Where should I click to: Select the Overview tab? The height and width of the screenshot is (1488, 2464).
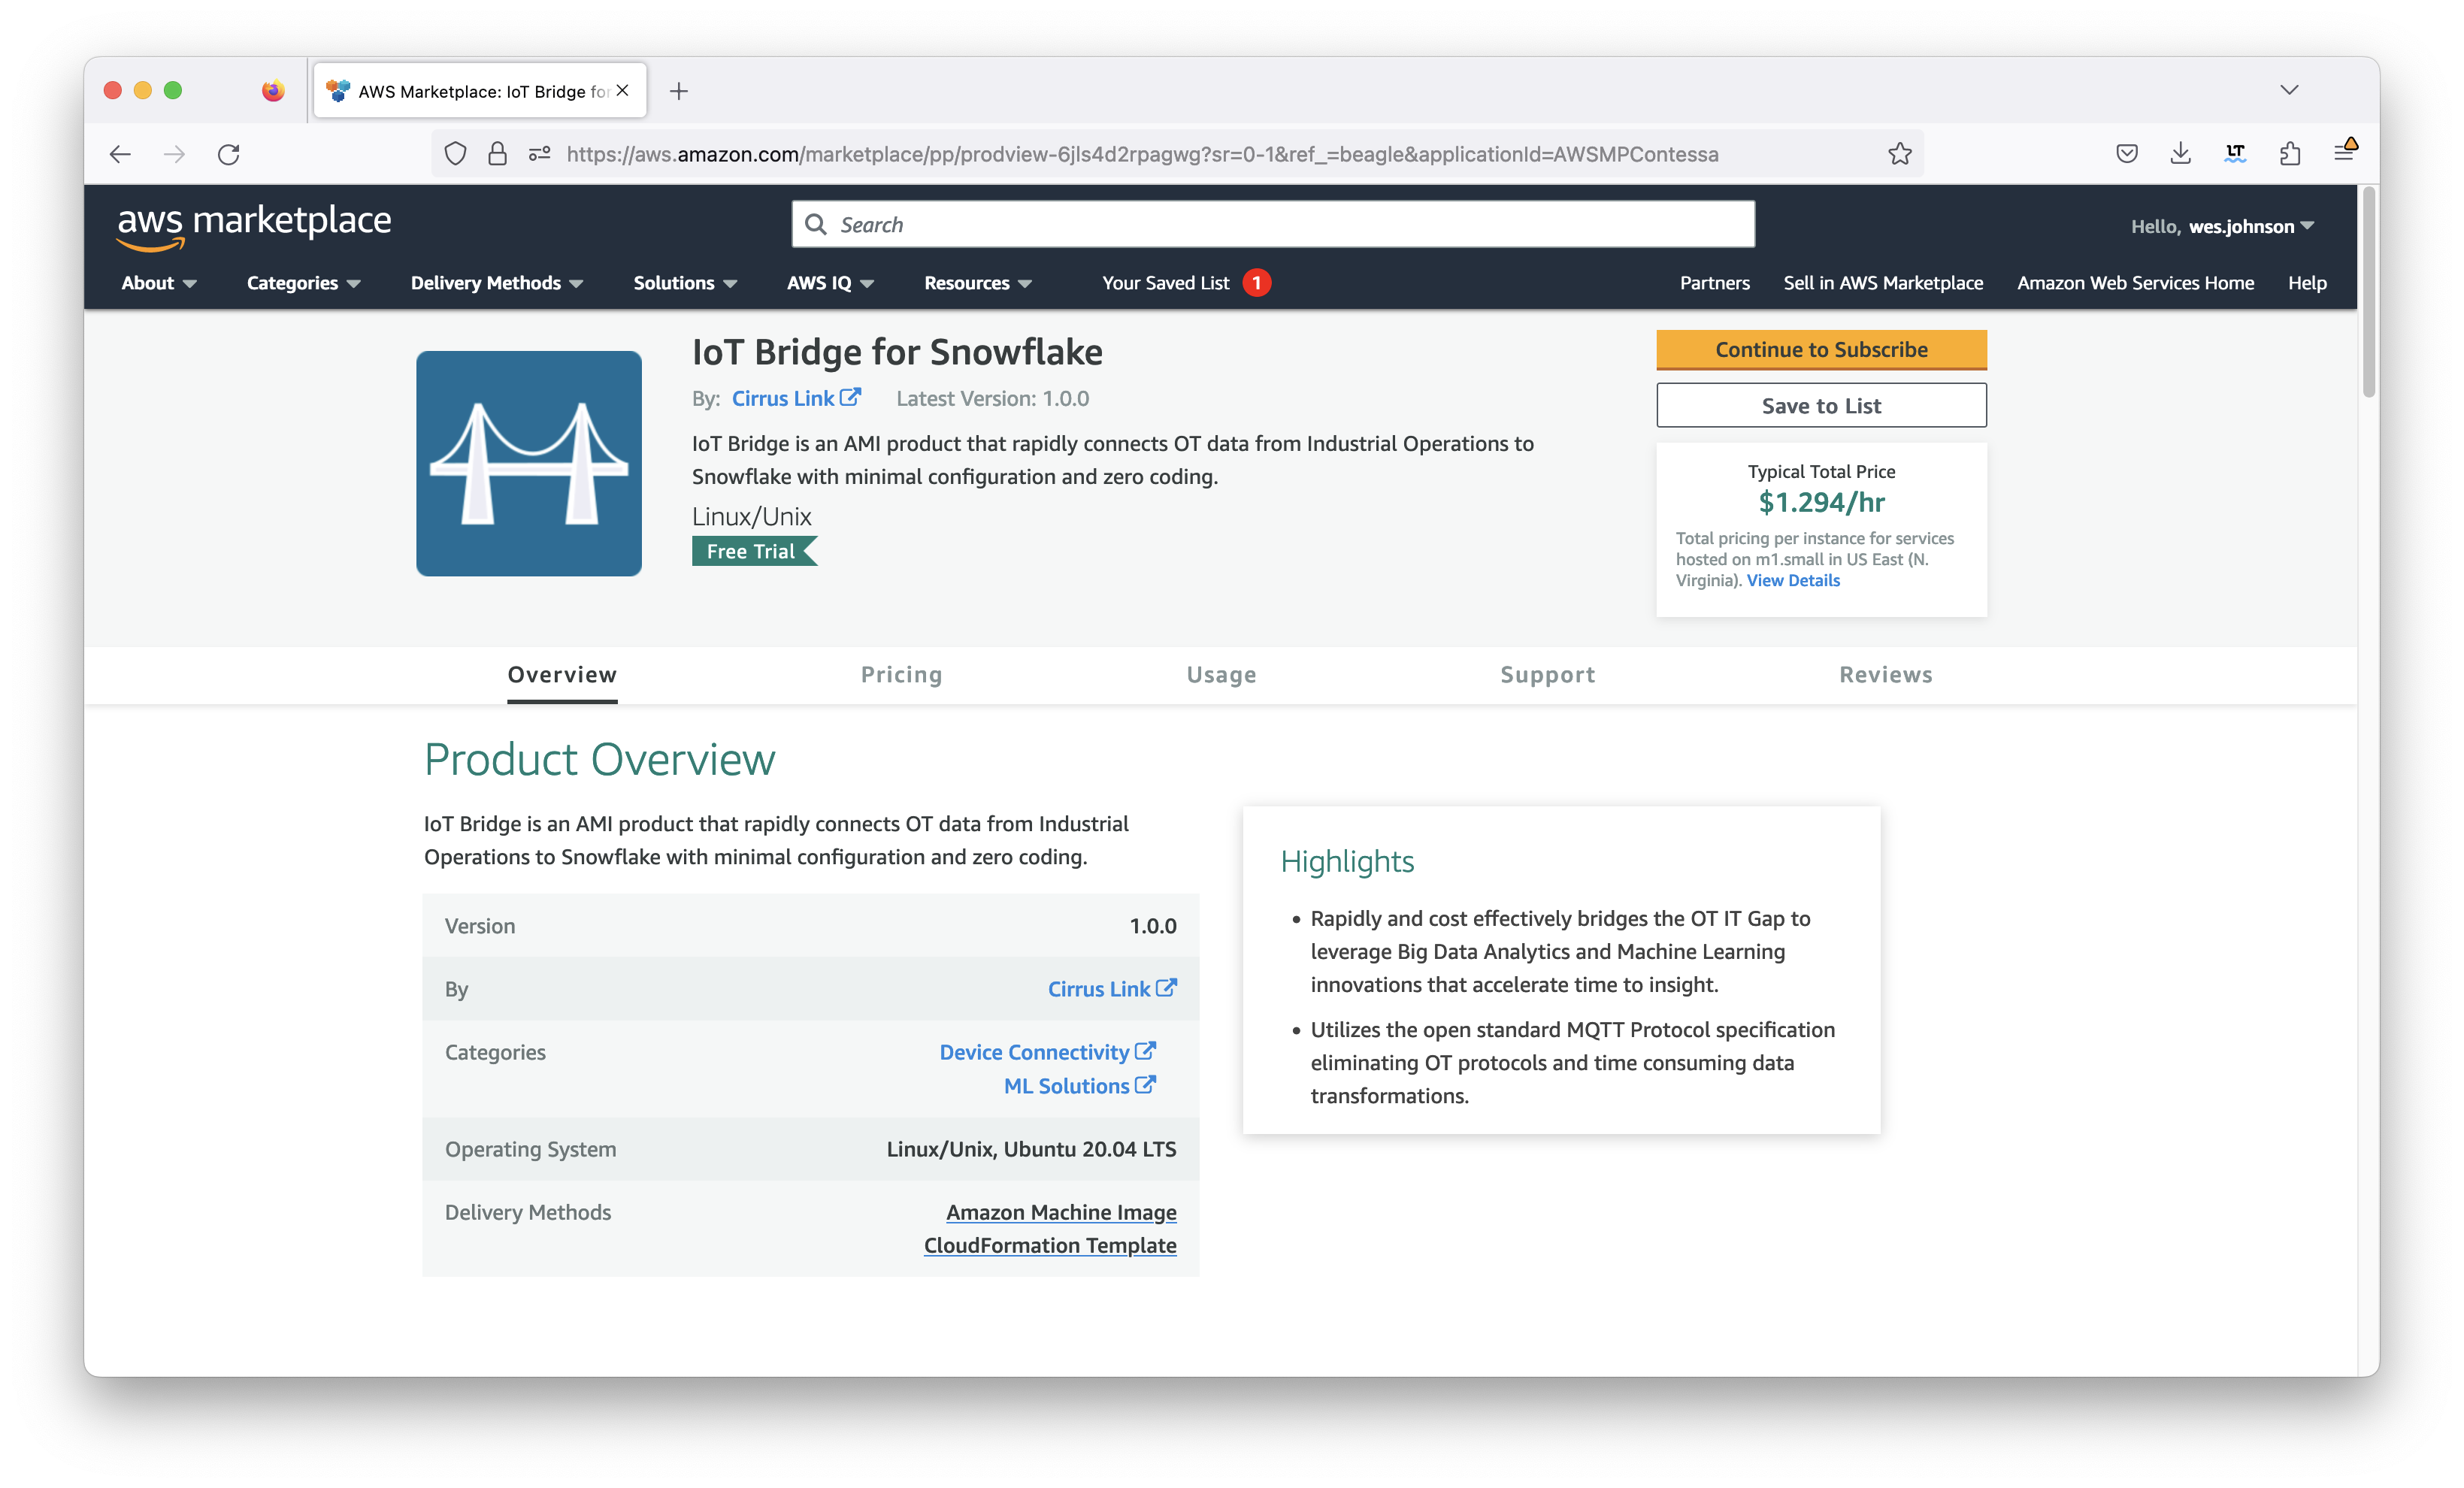[x=562, y=675]
